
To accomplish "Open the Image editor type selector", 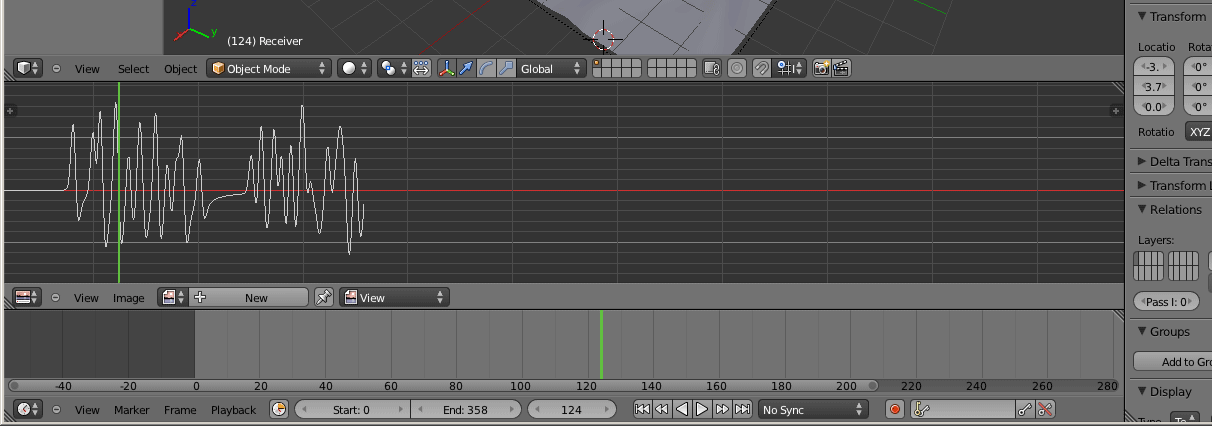I will [28, 297].
